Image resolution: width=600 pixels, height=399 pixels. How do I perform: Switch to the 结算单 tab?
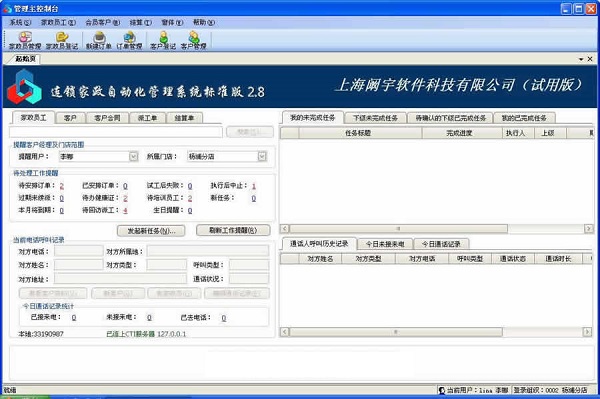coord(184,118)
